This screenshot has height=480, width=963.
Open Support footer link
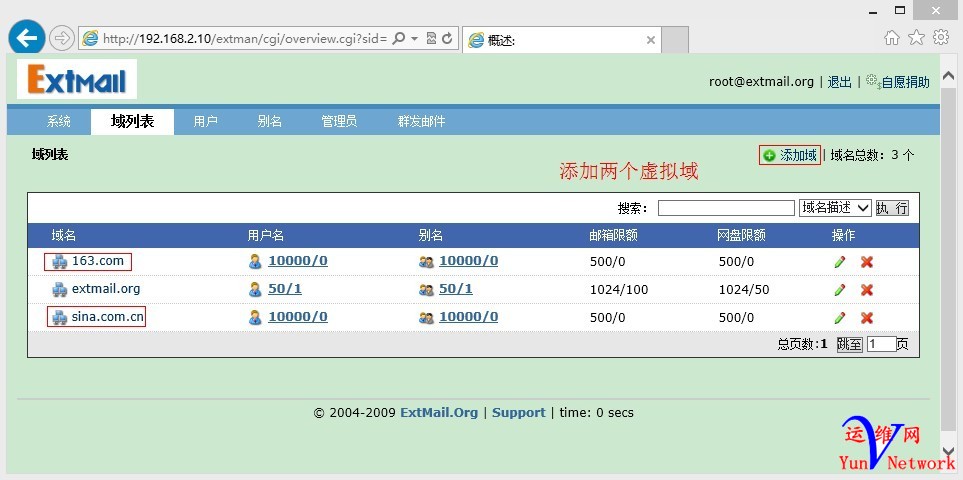tap(519, 412)
